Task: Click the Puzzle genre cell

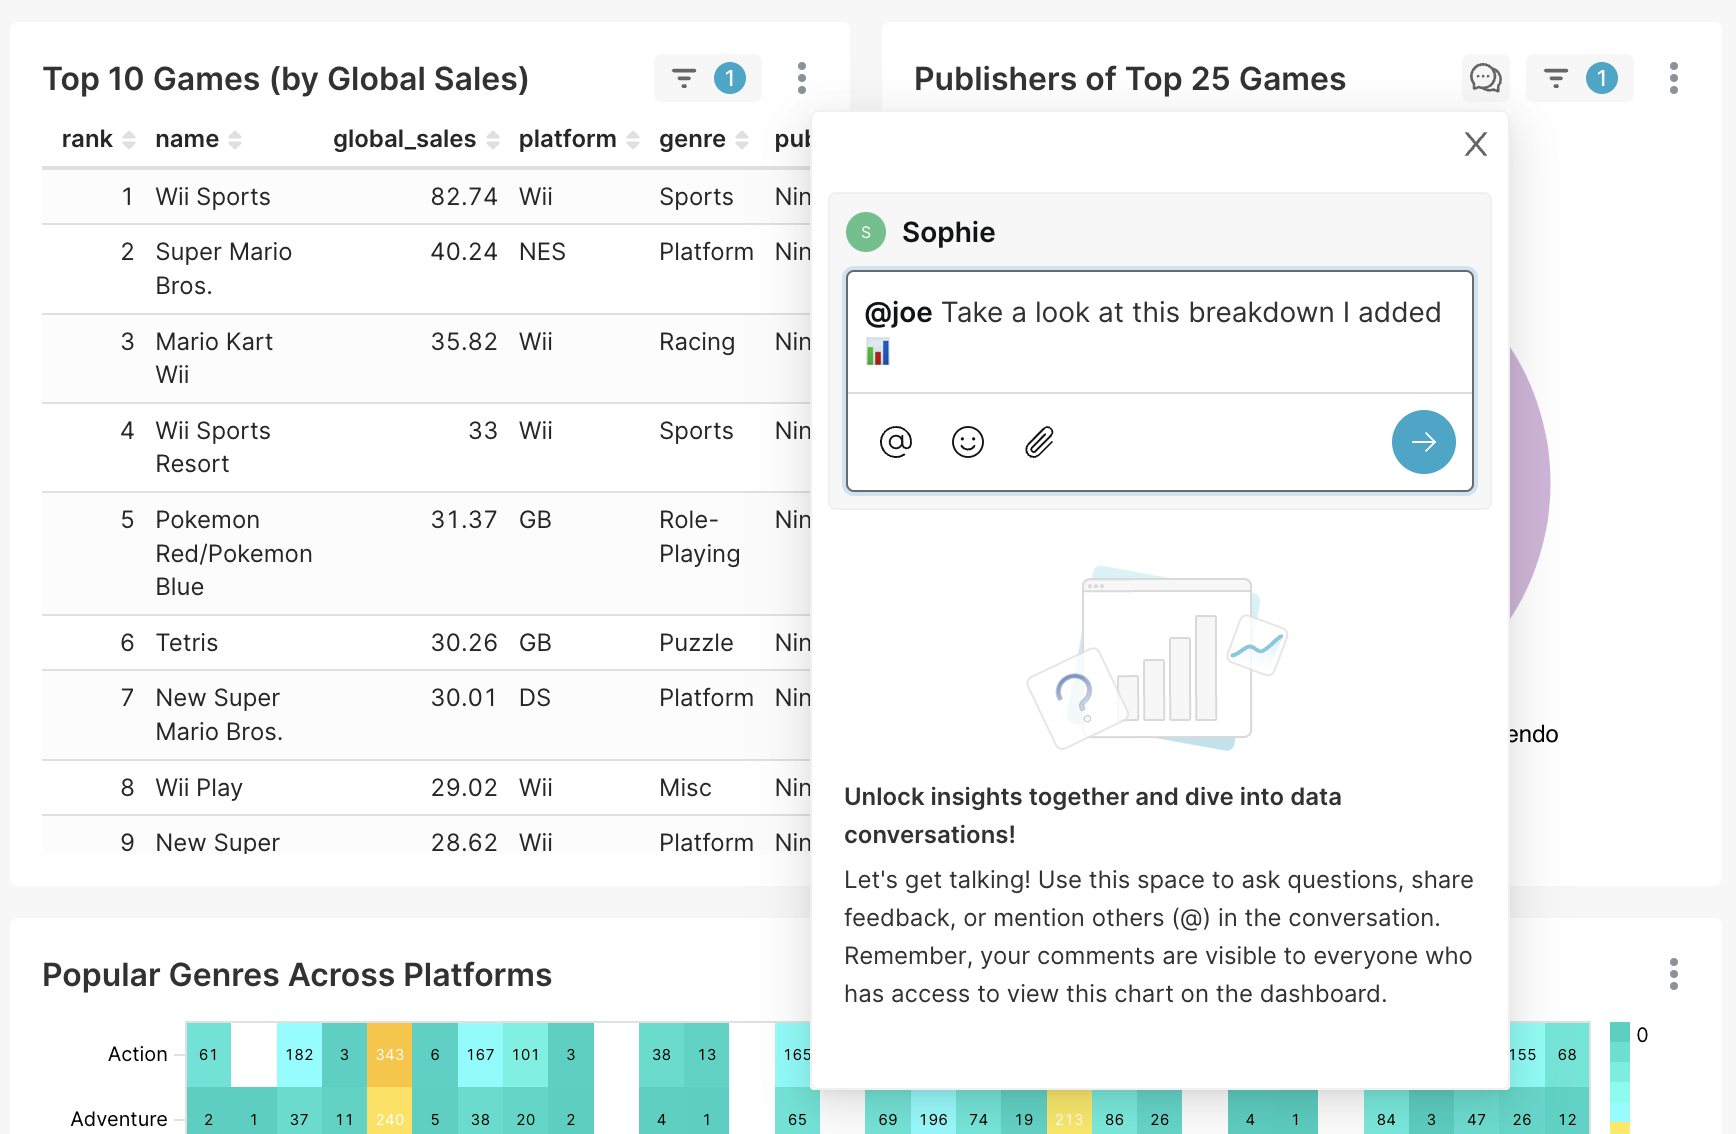Action: point(696,643)
